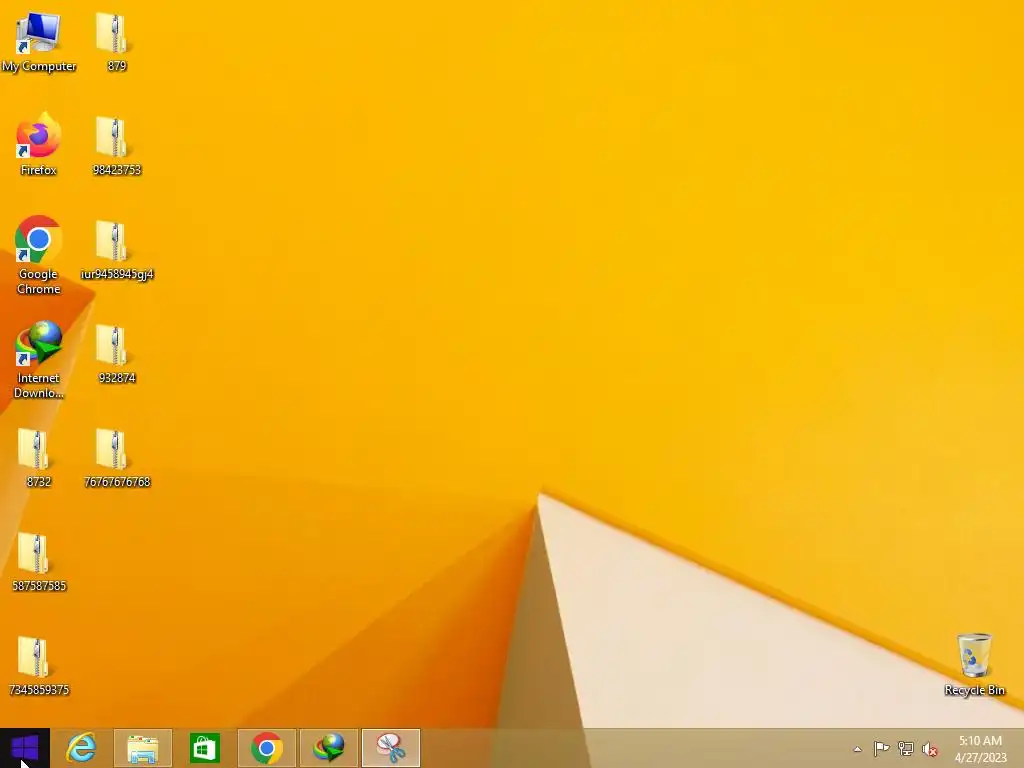Select the Internet Download Manager desktop shortcut
The width and height of the screenshot is (1024, 768).
pos(39,359)
